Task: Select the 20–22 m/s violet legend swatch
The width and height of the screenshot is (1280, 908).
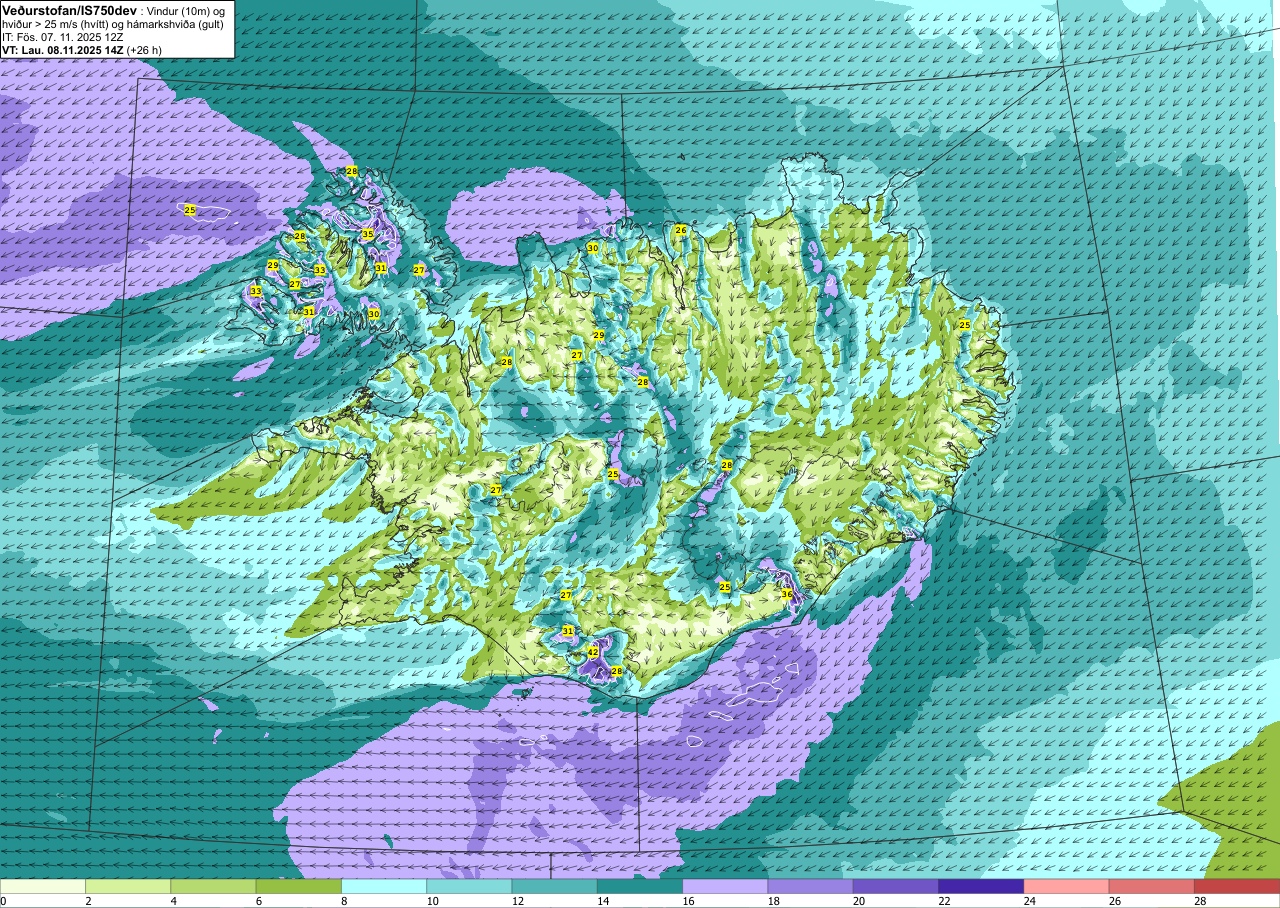Action: pyautogui.click(x=896, y=886)
